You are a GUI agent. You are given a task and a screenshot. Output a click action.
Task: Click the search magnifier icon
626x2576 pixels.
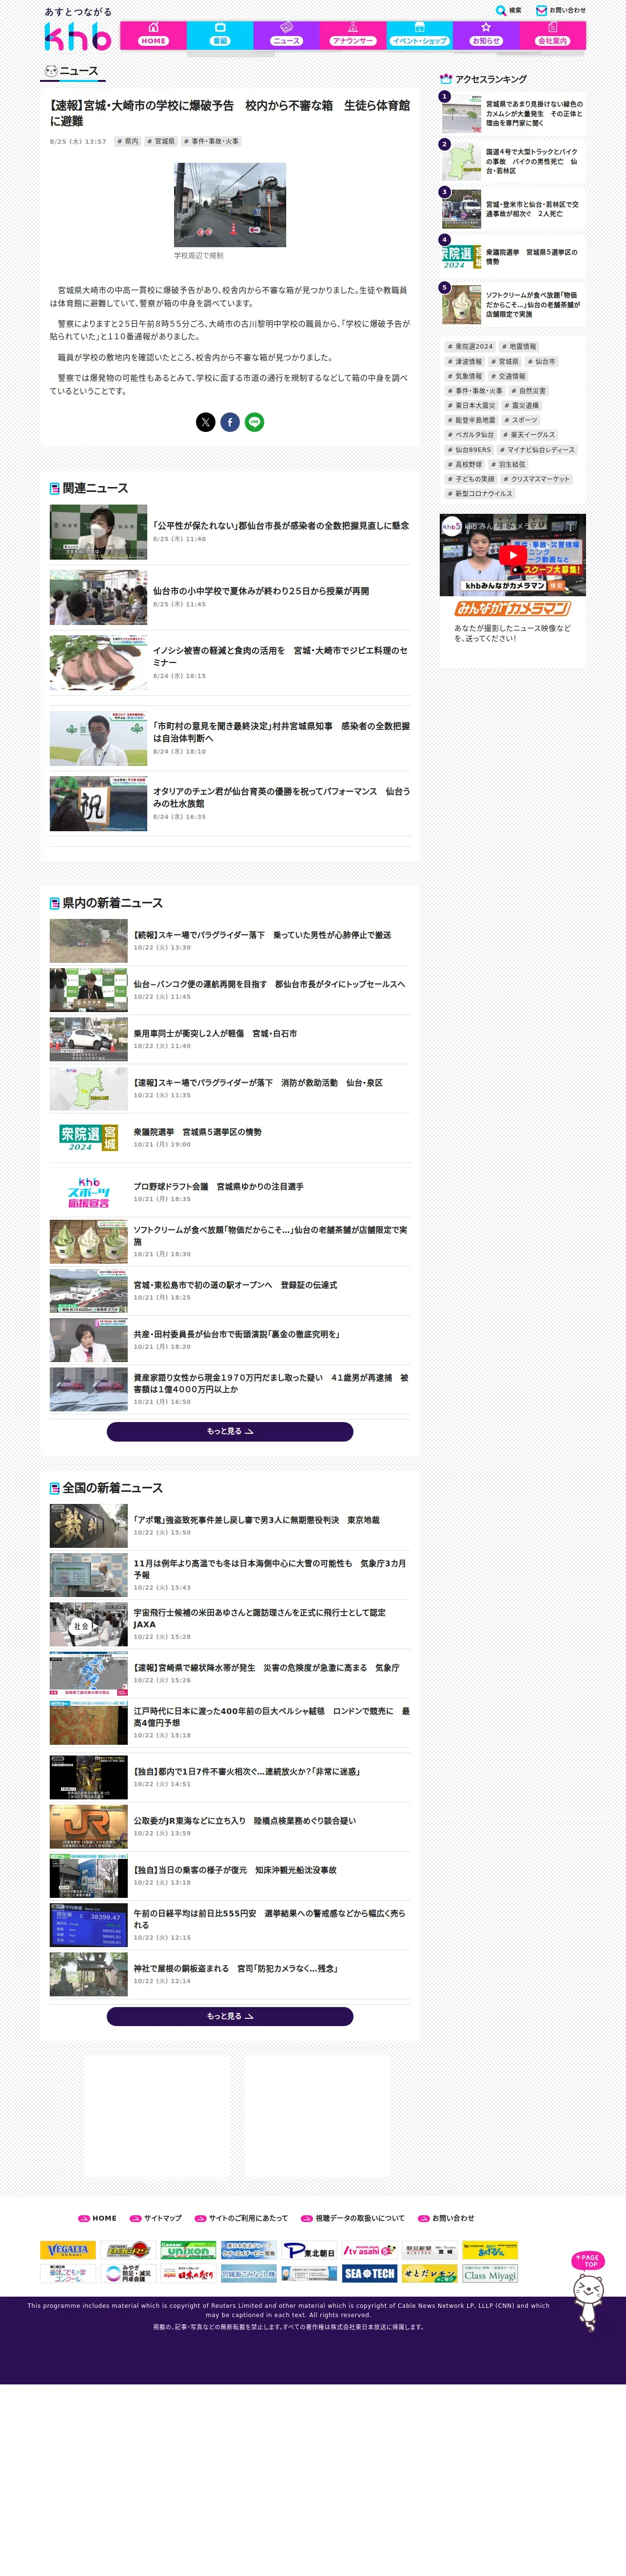501,10
